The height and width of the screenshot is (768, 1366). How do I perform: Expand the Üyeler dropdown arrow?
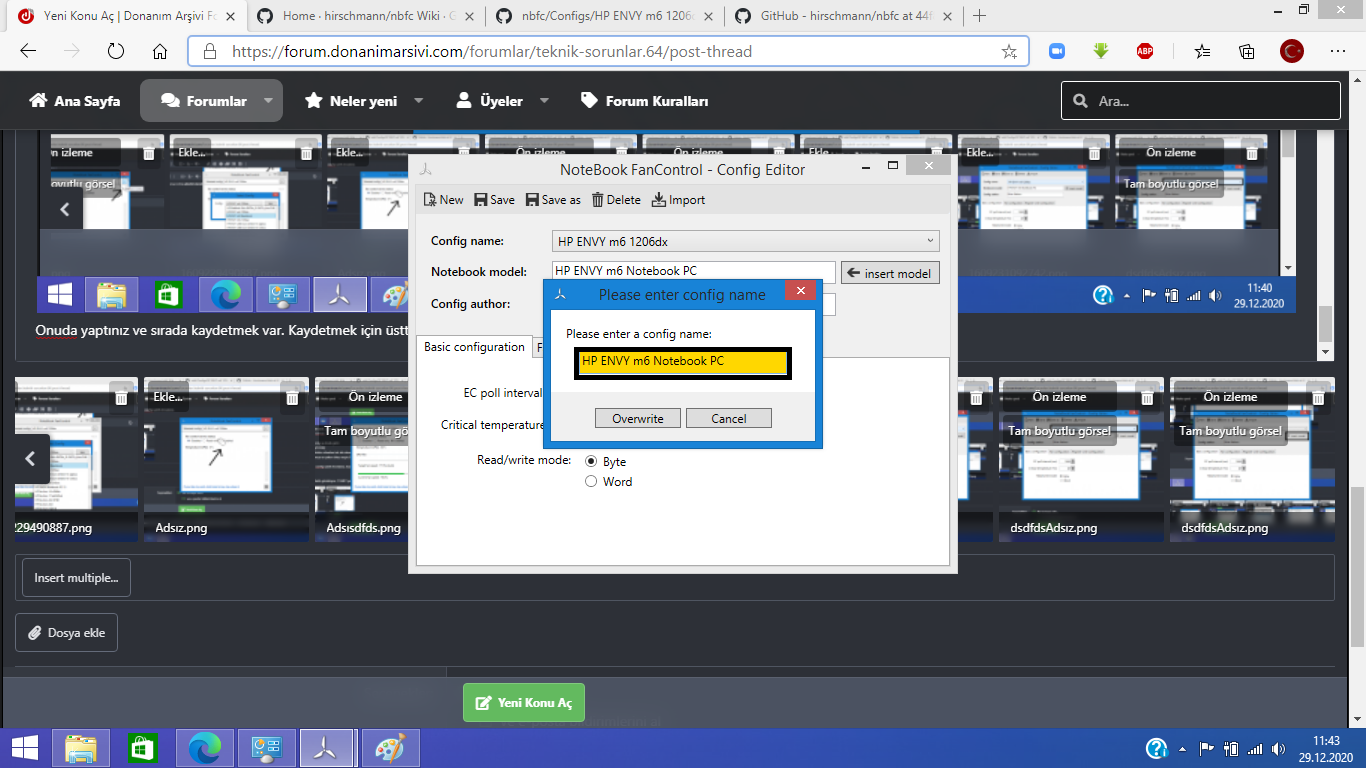coord(544,101)
